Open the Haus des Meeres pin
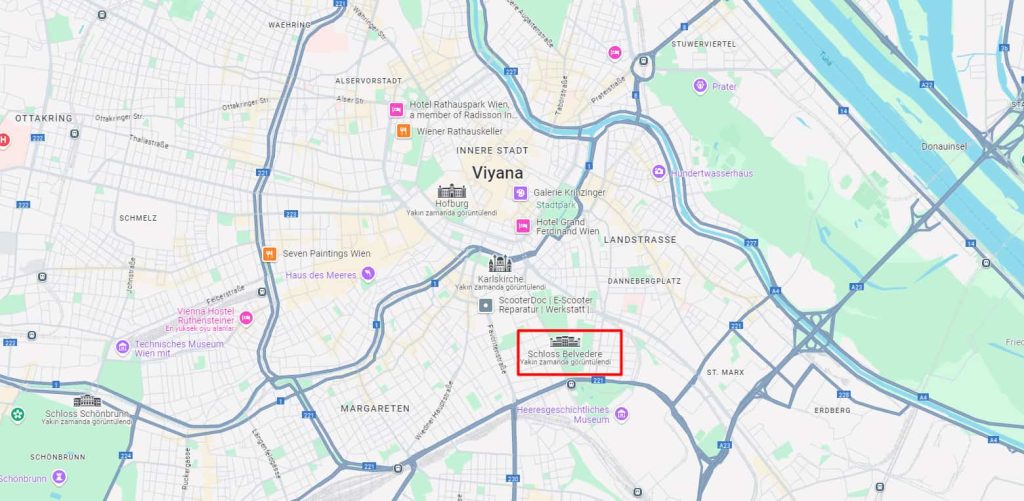The width and height of the screenshot is (1024, 501). pyautogui.click(x=368, y=273)
